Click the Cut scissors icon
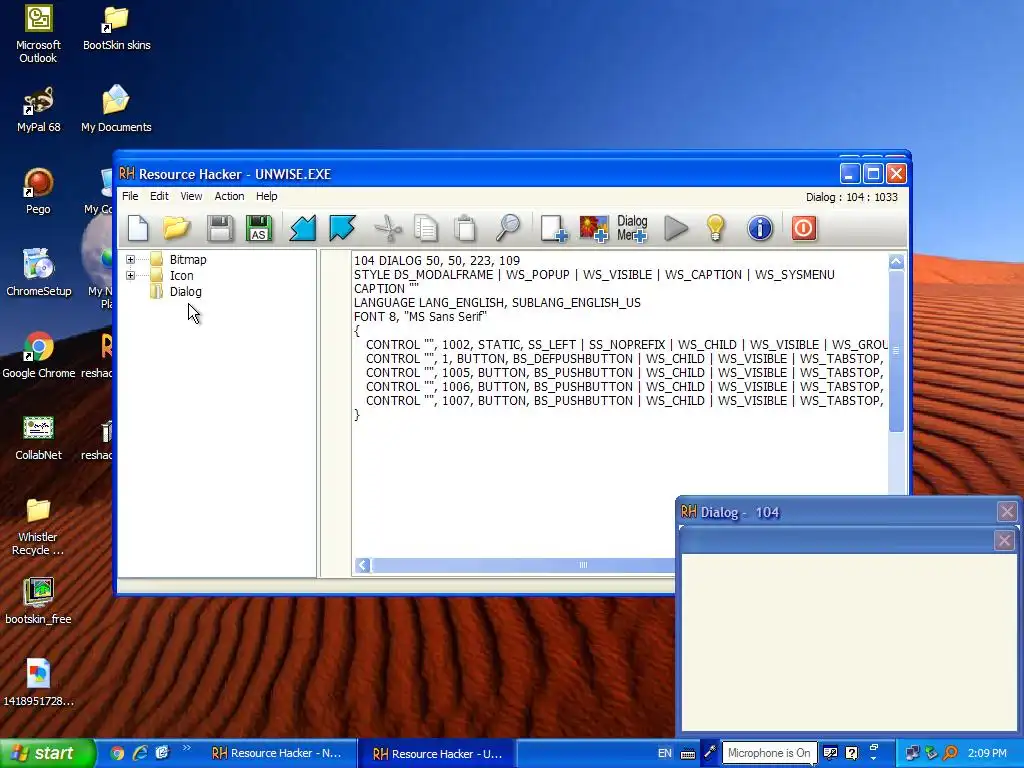This screenshot has width=1024, height=768. tap(388, 228)
